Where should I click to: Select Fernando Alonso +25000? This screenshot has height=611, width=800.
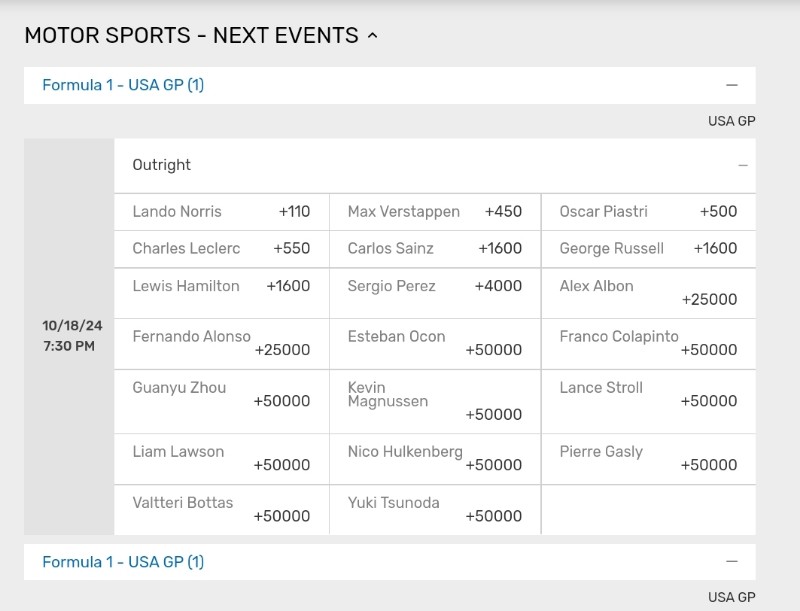point(221,344)
